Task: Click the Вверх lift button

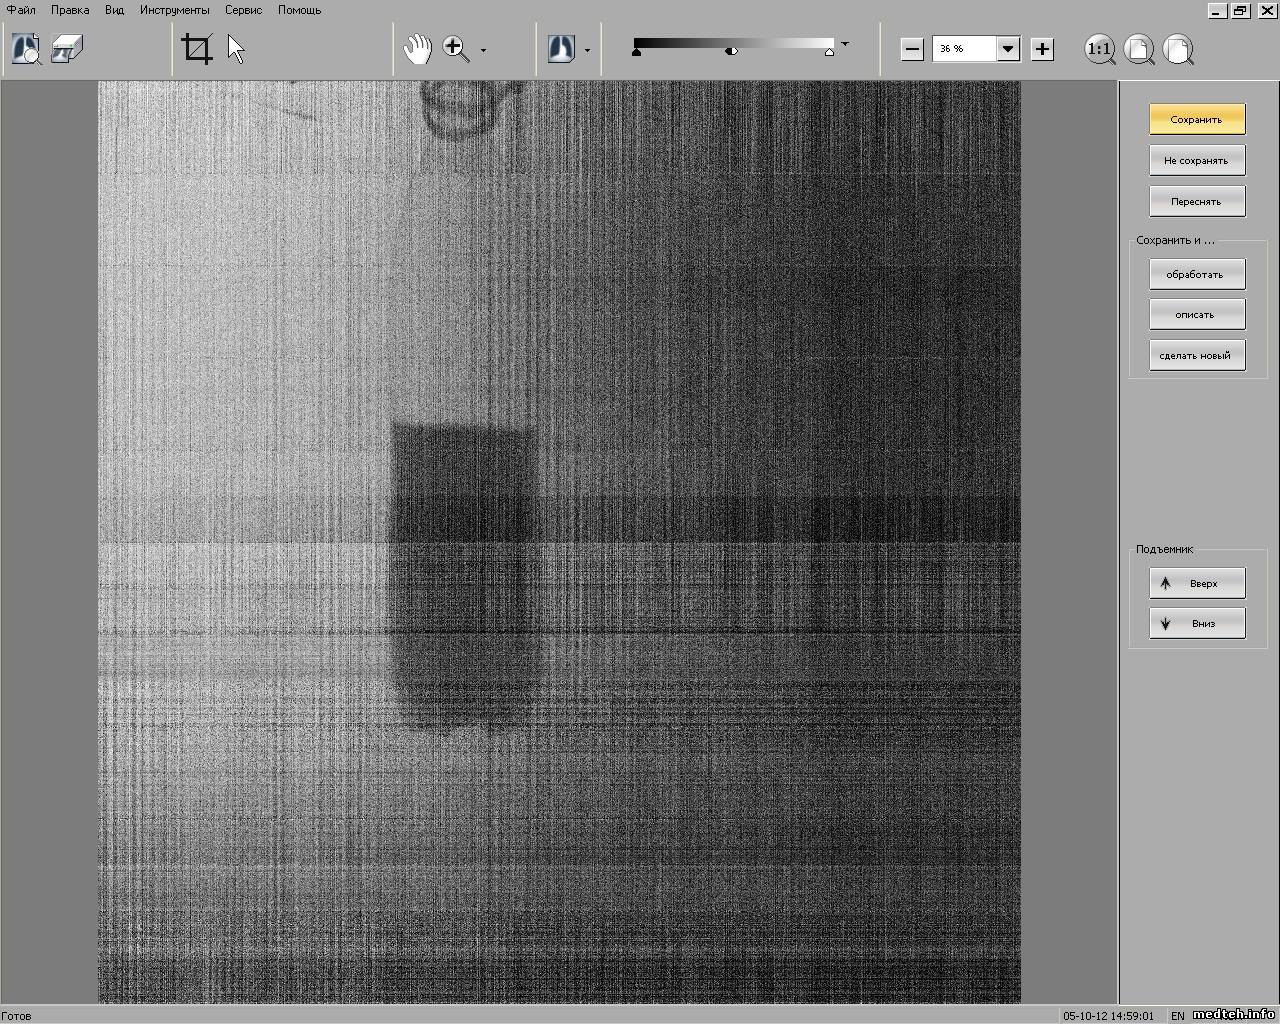Action: (x=1197, y=583)
